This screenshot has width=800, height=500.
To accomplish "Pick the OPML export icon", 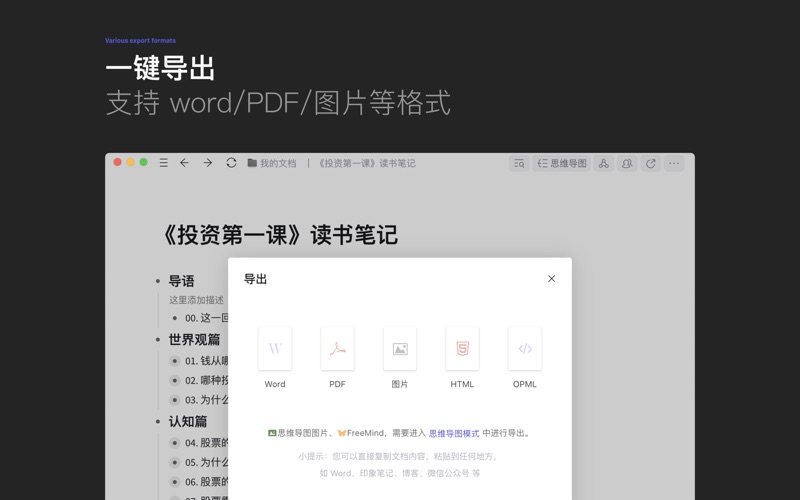I will click(x=525, y=349).
